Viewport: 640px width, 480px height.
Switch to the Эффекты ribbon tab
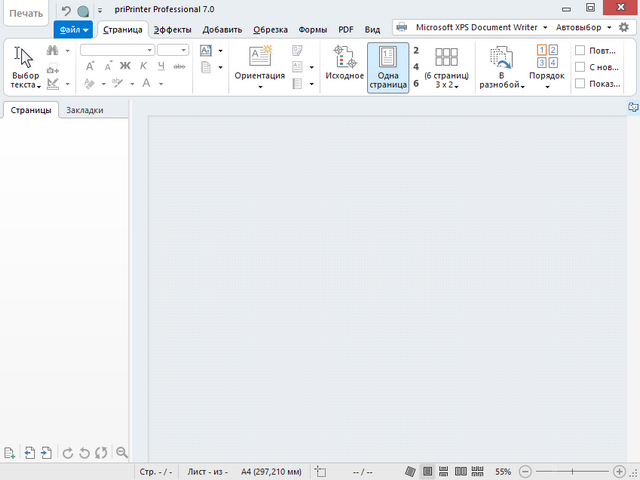172,30
